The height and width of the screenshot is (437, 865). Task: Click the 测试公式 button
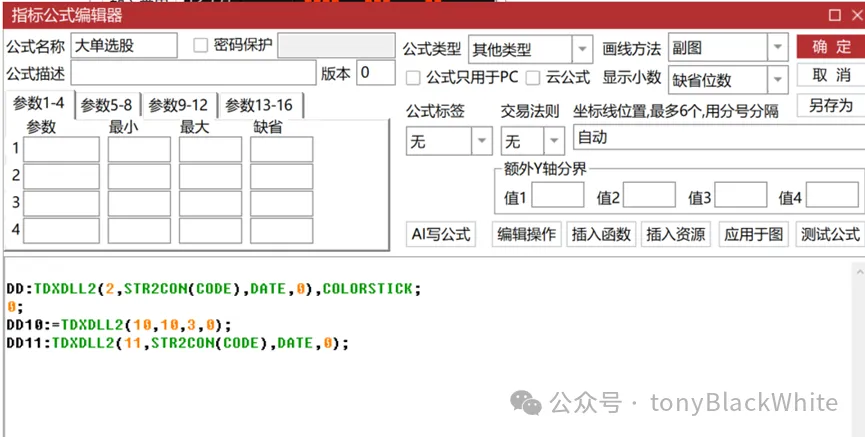[829, 234]
